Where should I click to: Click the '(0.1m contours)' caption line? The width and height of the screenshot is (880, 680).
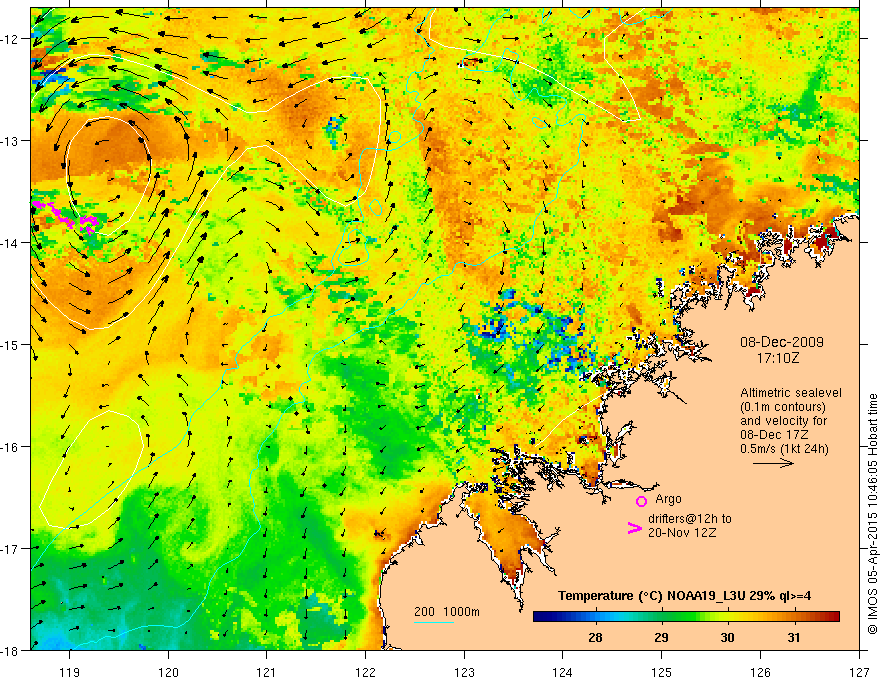tap(783, 407)
